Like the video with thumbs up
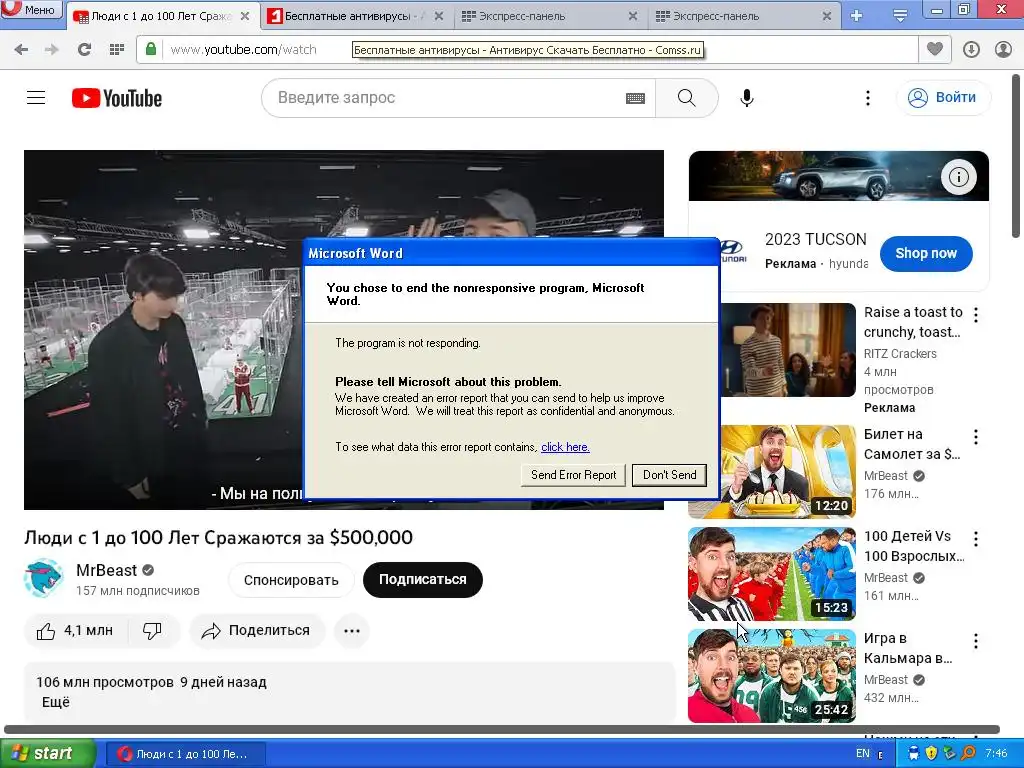 (75, 631)
